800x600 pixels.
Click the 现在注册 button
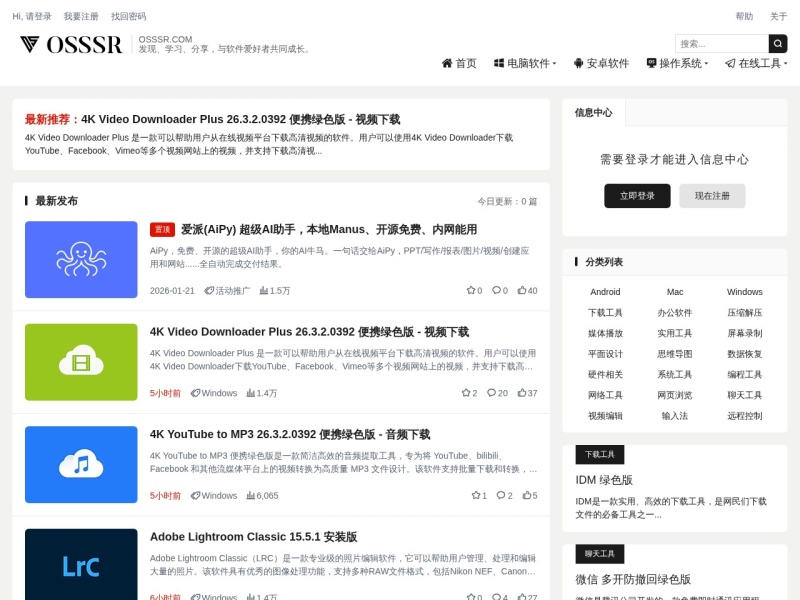click(712, 196)
